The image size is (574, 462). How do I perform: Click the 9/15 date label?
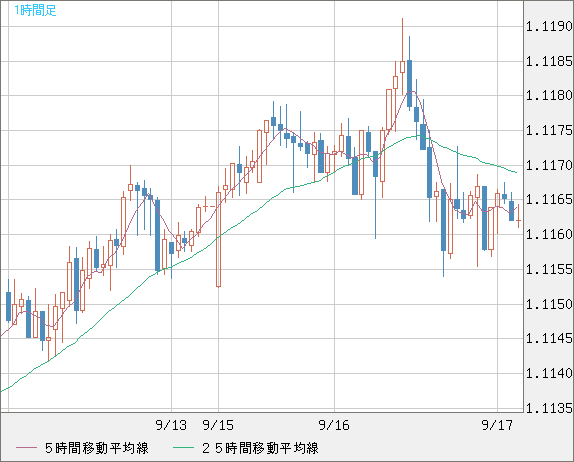[218, 425]
